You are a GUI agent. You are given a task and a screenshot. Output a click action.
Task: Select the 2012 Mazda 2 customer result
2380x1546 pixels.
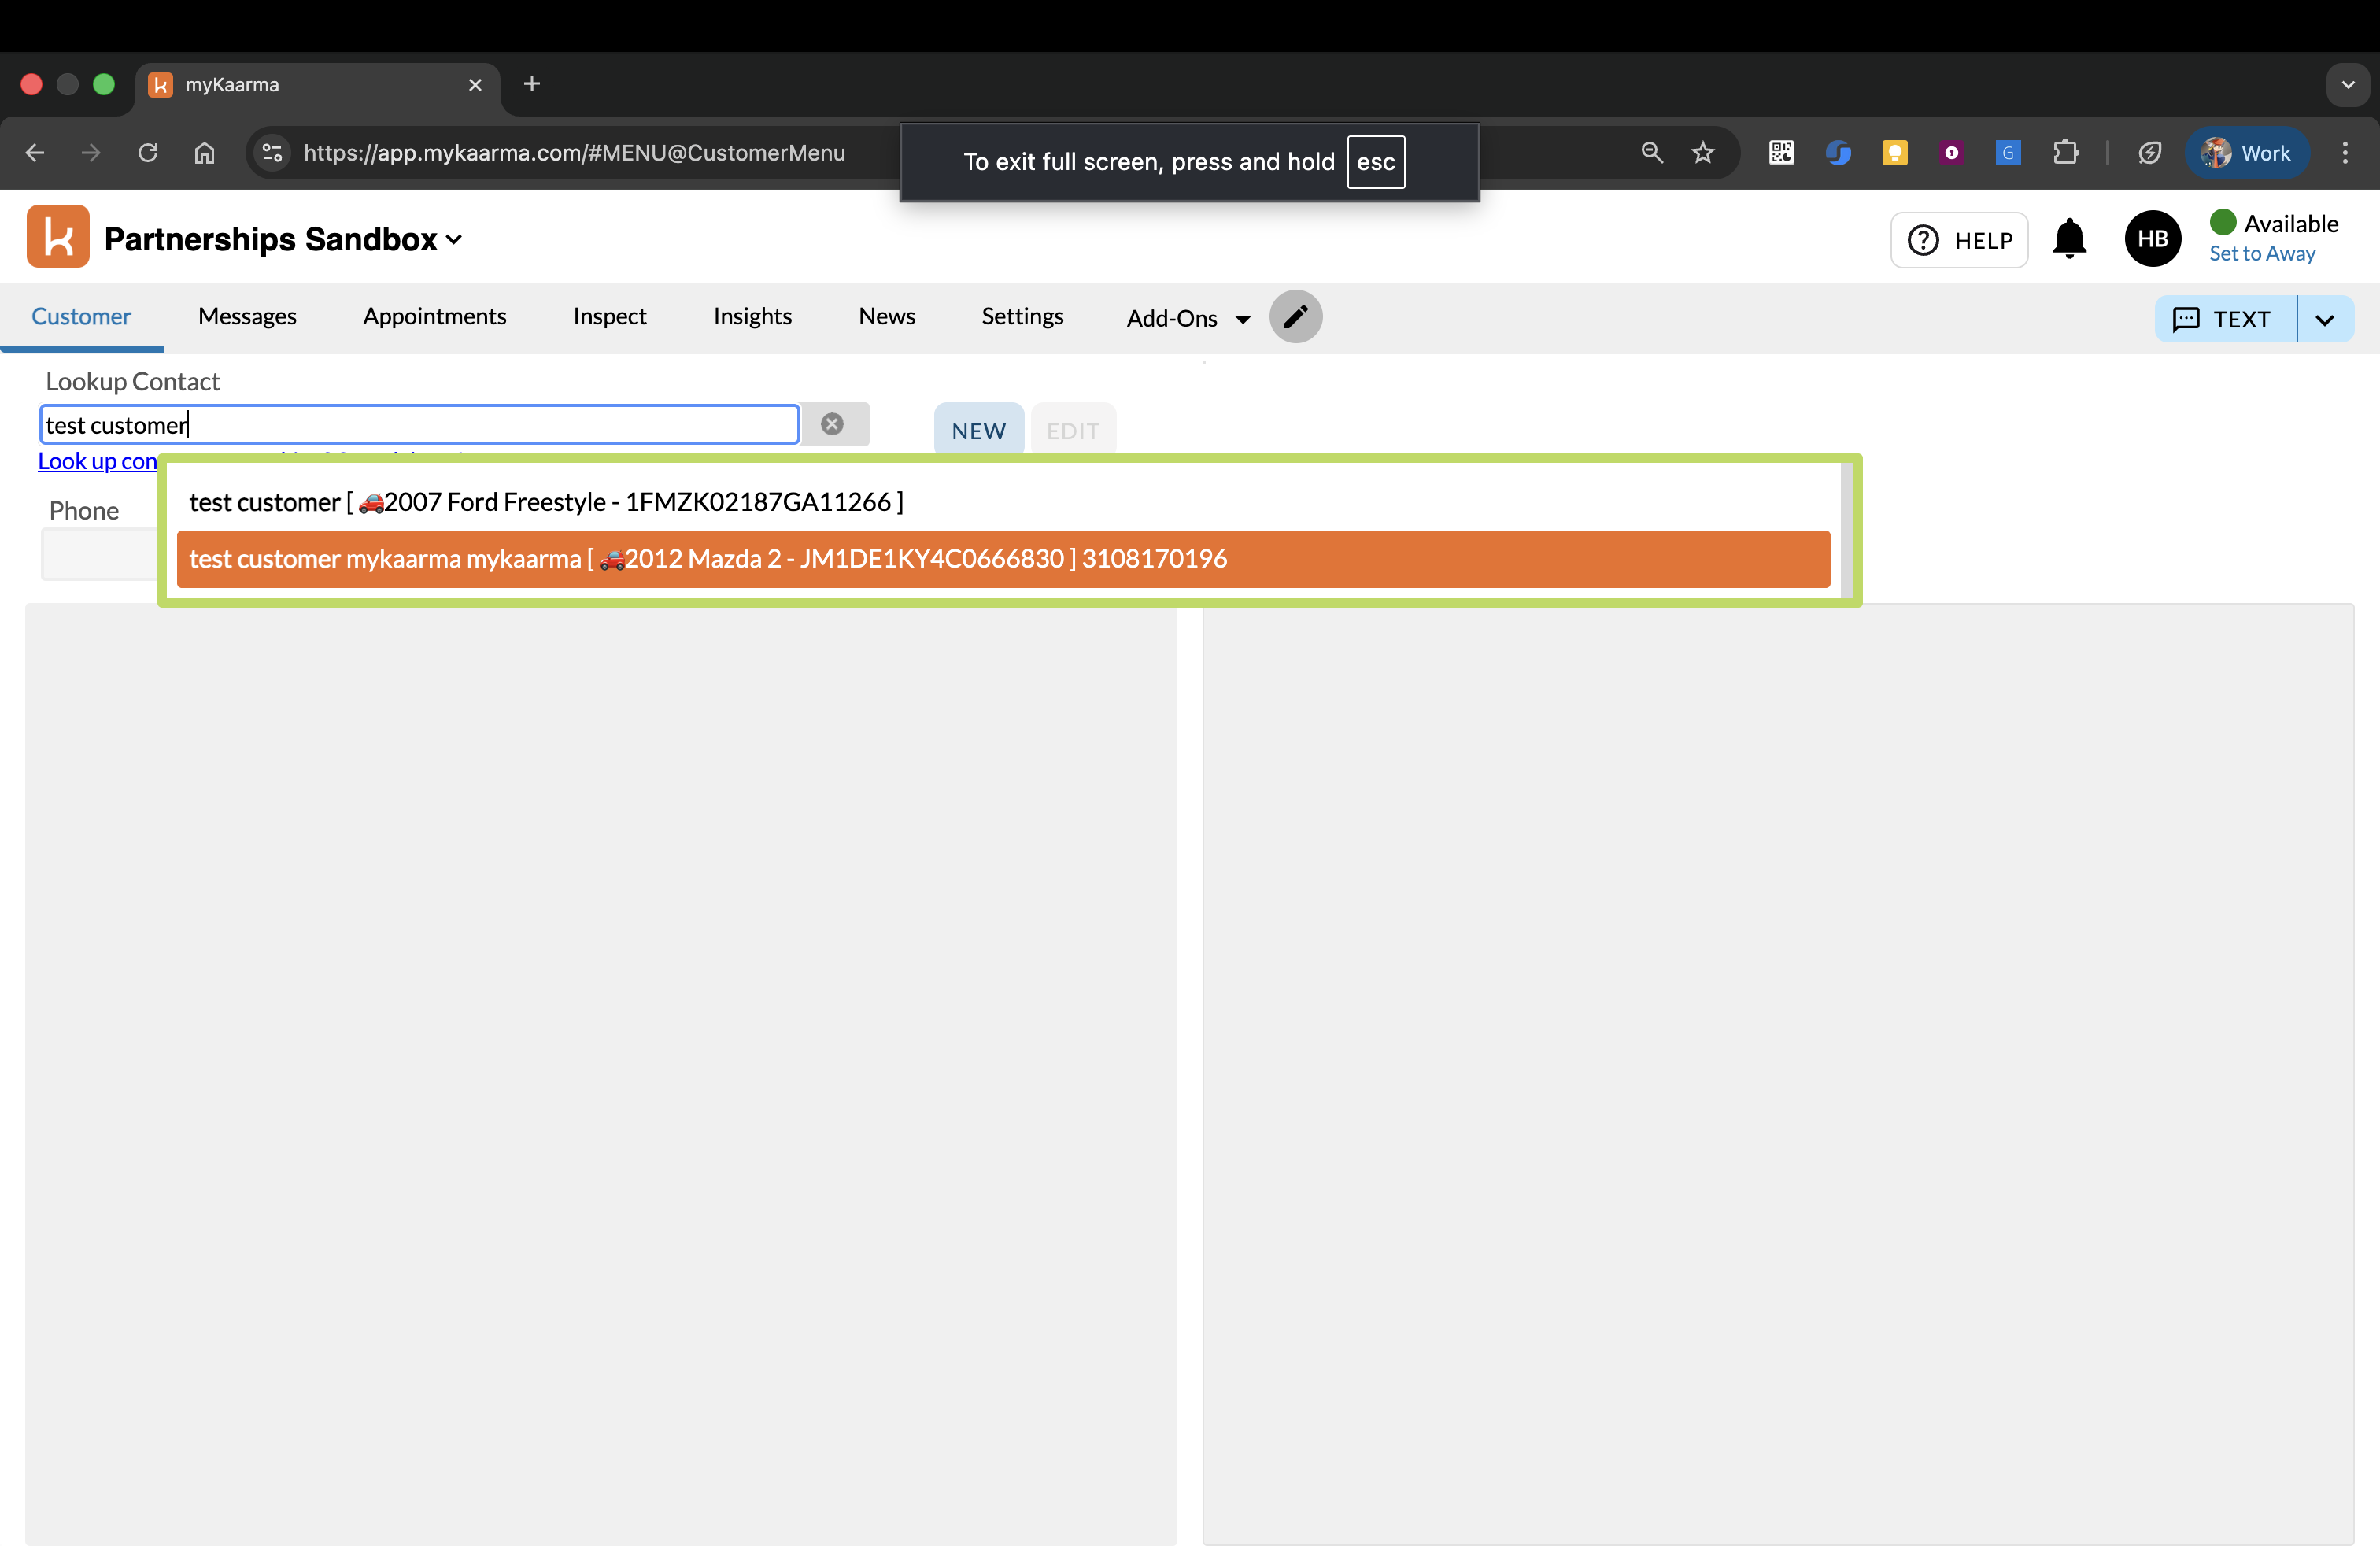[708, 559]
